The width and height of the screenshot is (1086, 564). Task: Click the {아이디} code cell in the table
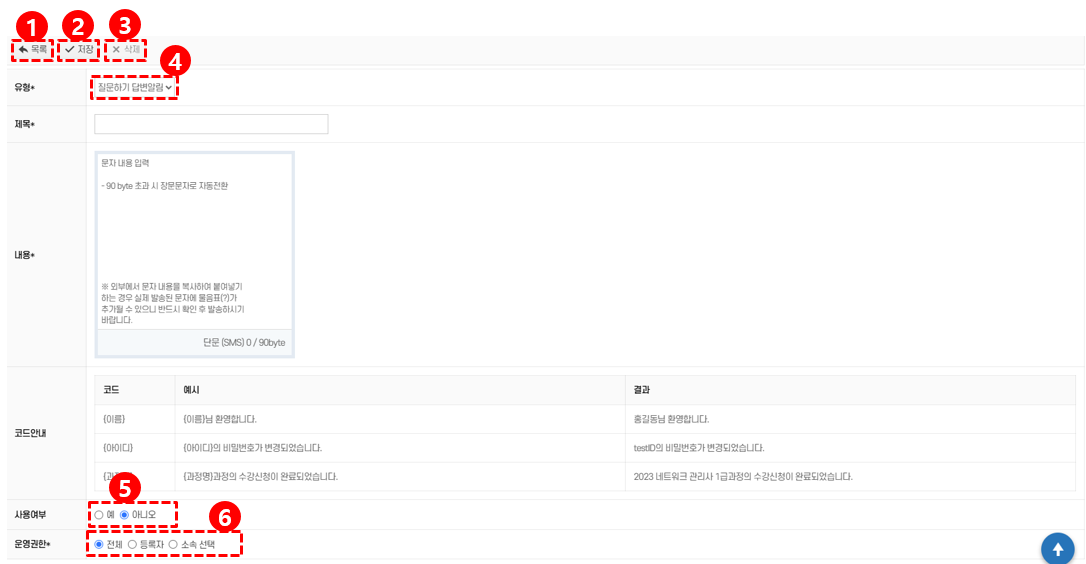117,447
